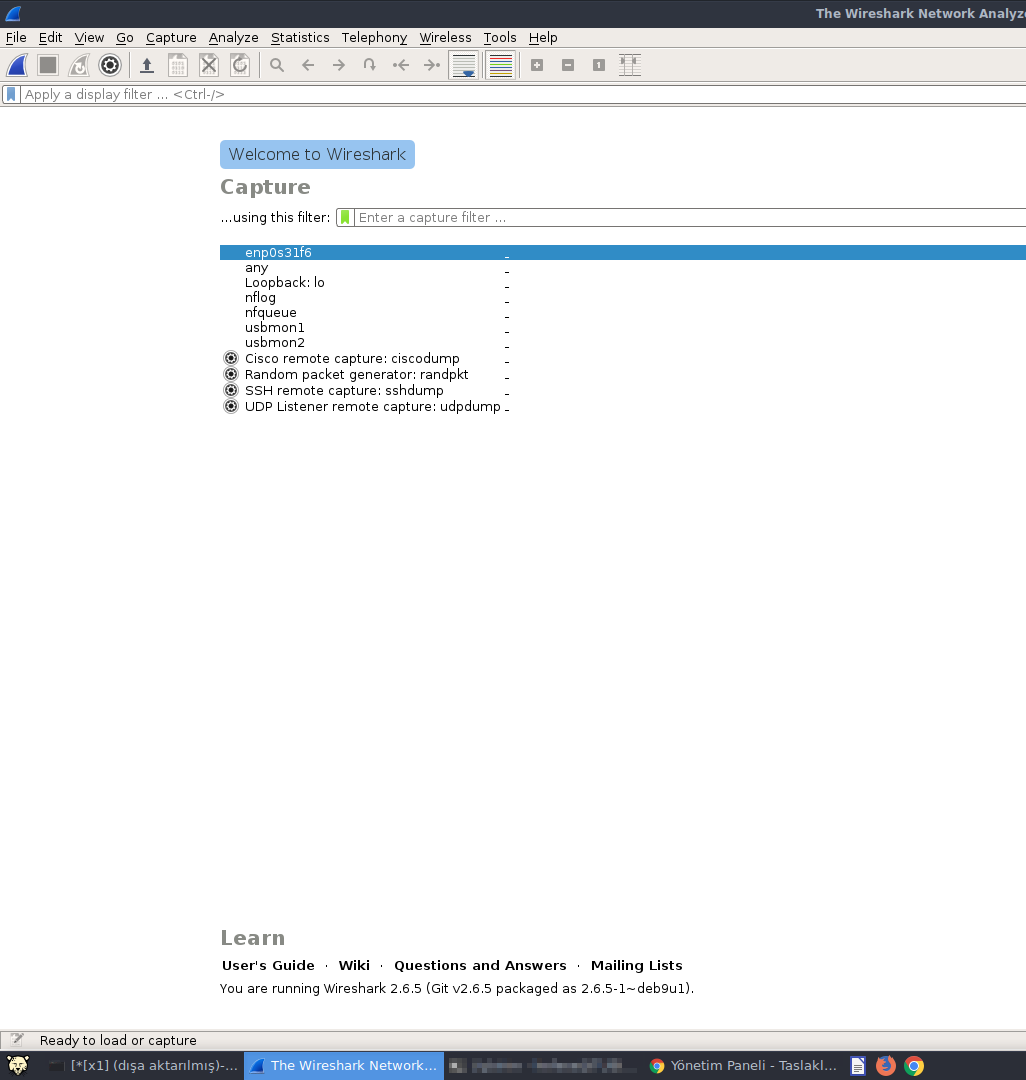Open the Statistics menu
The image size is (1026, 1080).
[x=300, y=38]
